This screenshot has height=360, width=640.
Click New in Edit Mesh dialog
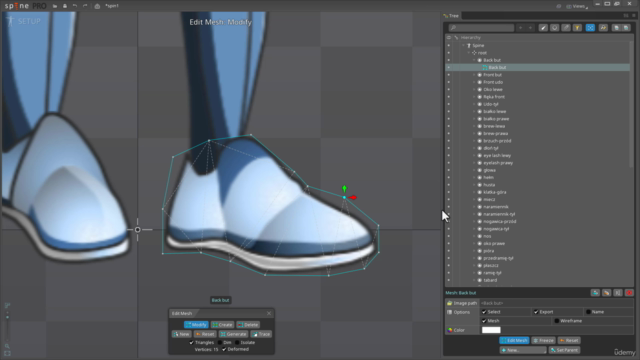coord(181,334)
